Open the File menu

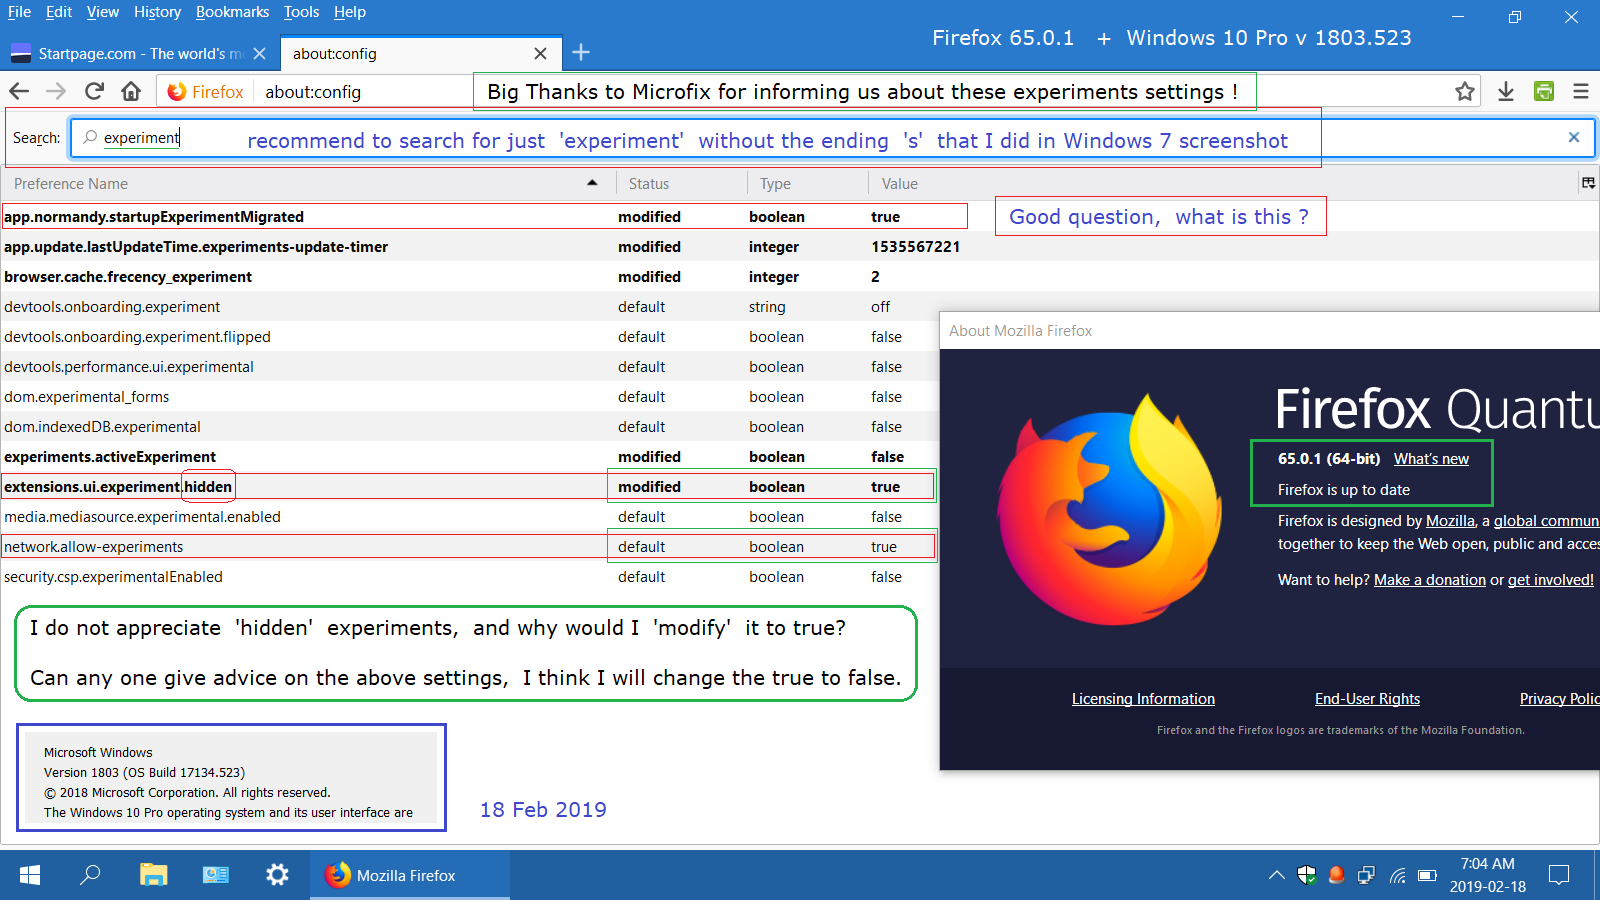click(x=19, y=12)
